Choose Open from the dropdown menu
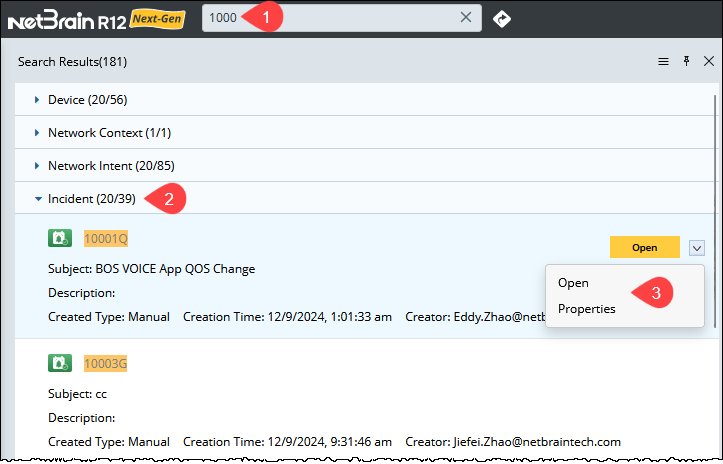723x464 pixels. (573, 283)
